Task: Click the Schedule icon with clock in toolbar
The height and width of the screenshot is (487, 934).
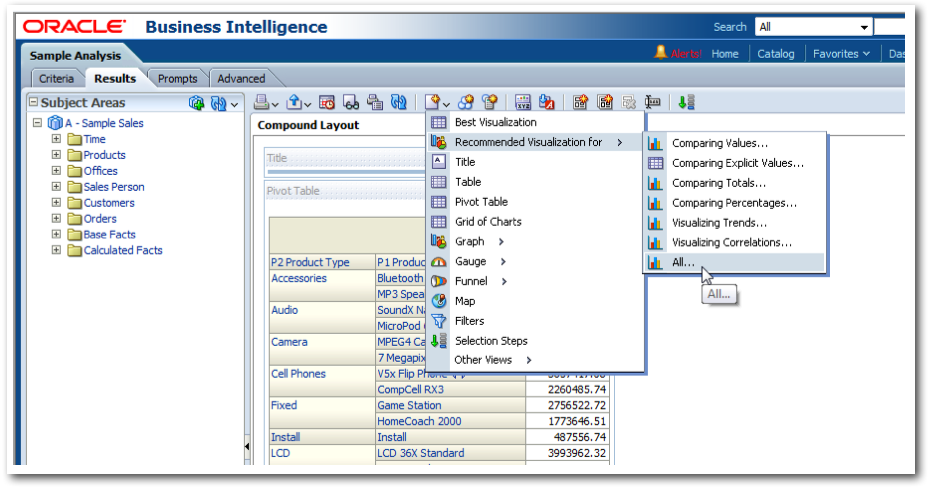Action: [326, 102]
